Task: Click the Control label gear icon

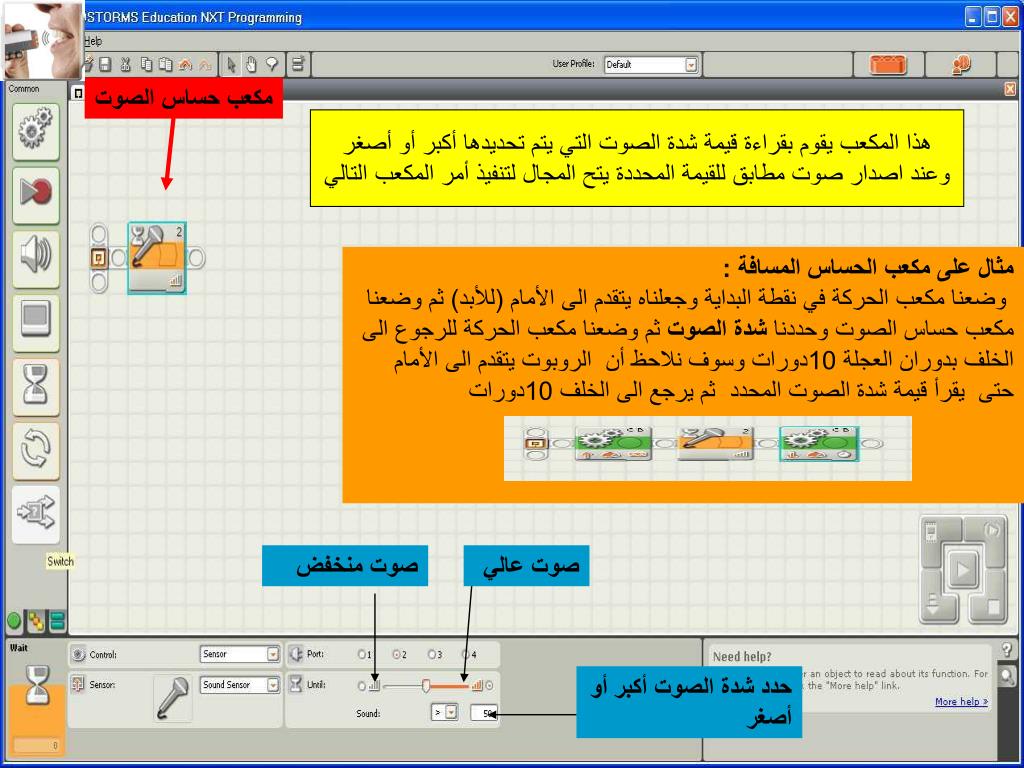Action: pyautogui.click(x=78, y=654)
